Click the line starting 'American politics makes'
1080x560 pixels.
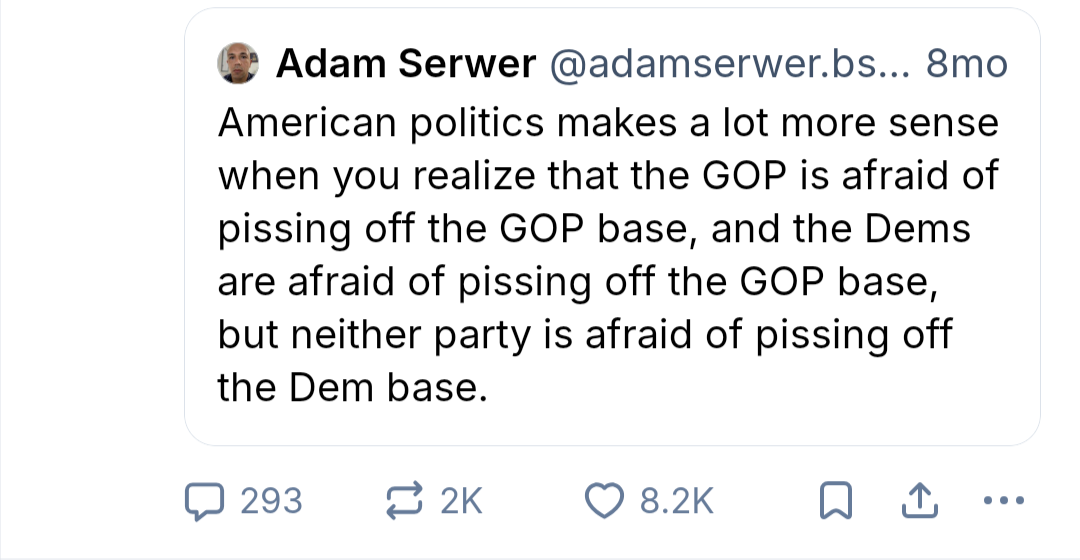point(608,123)
